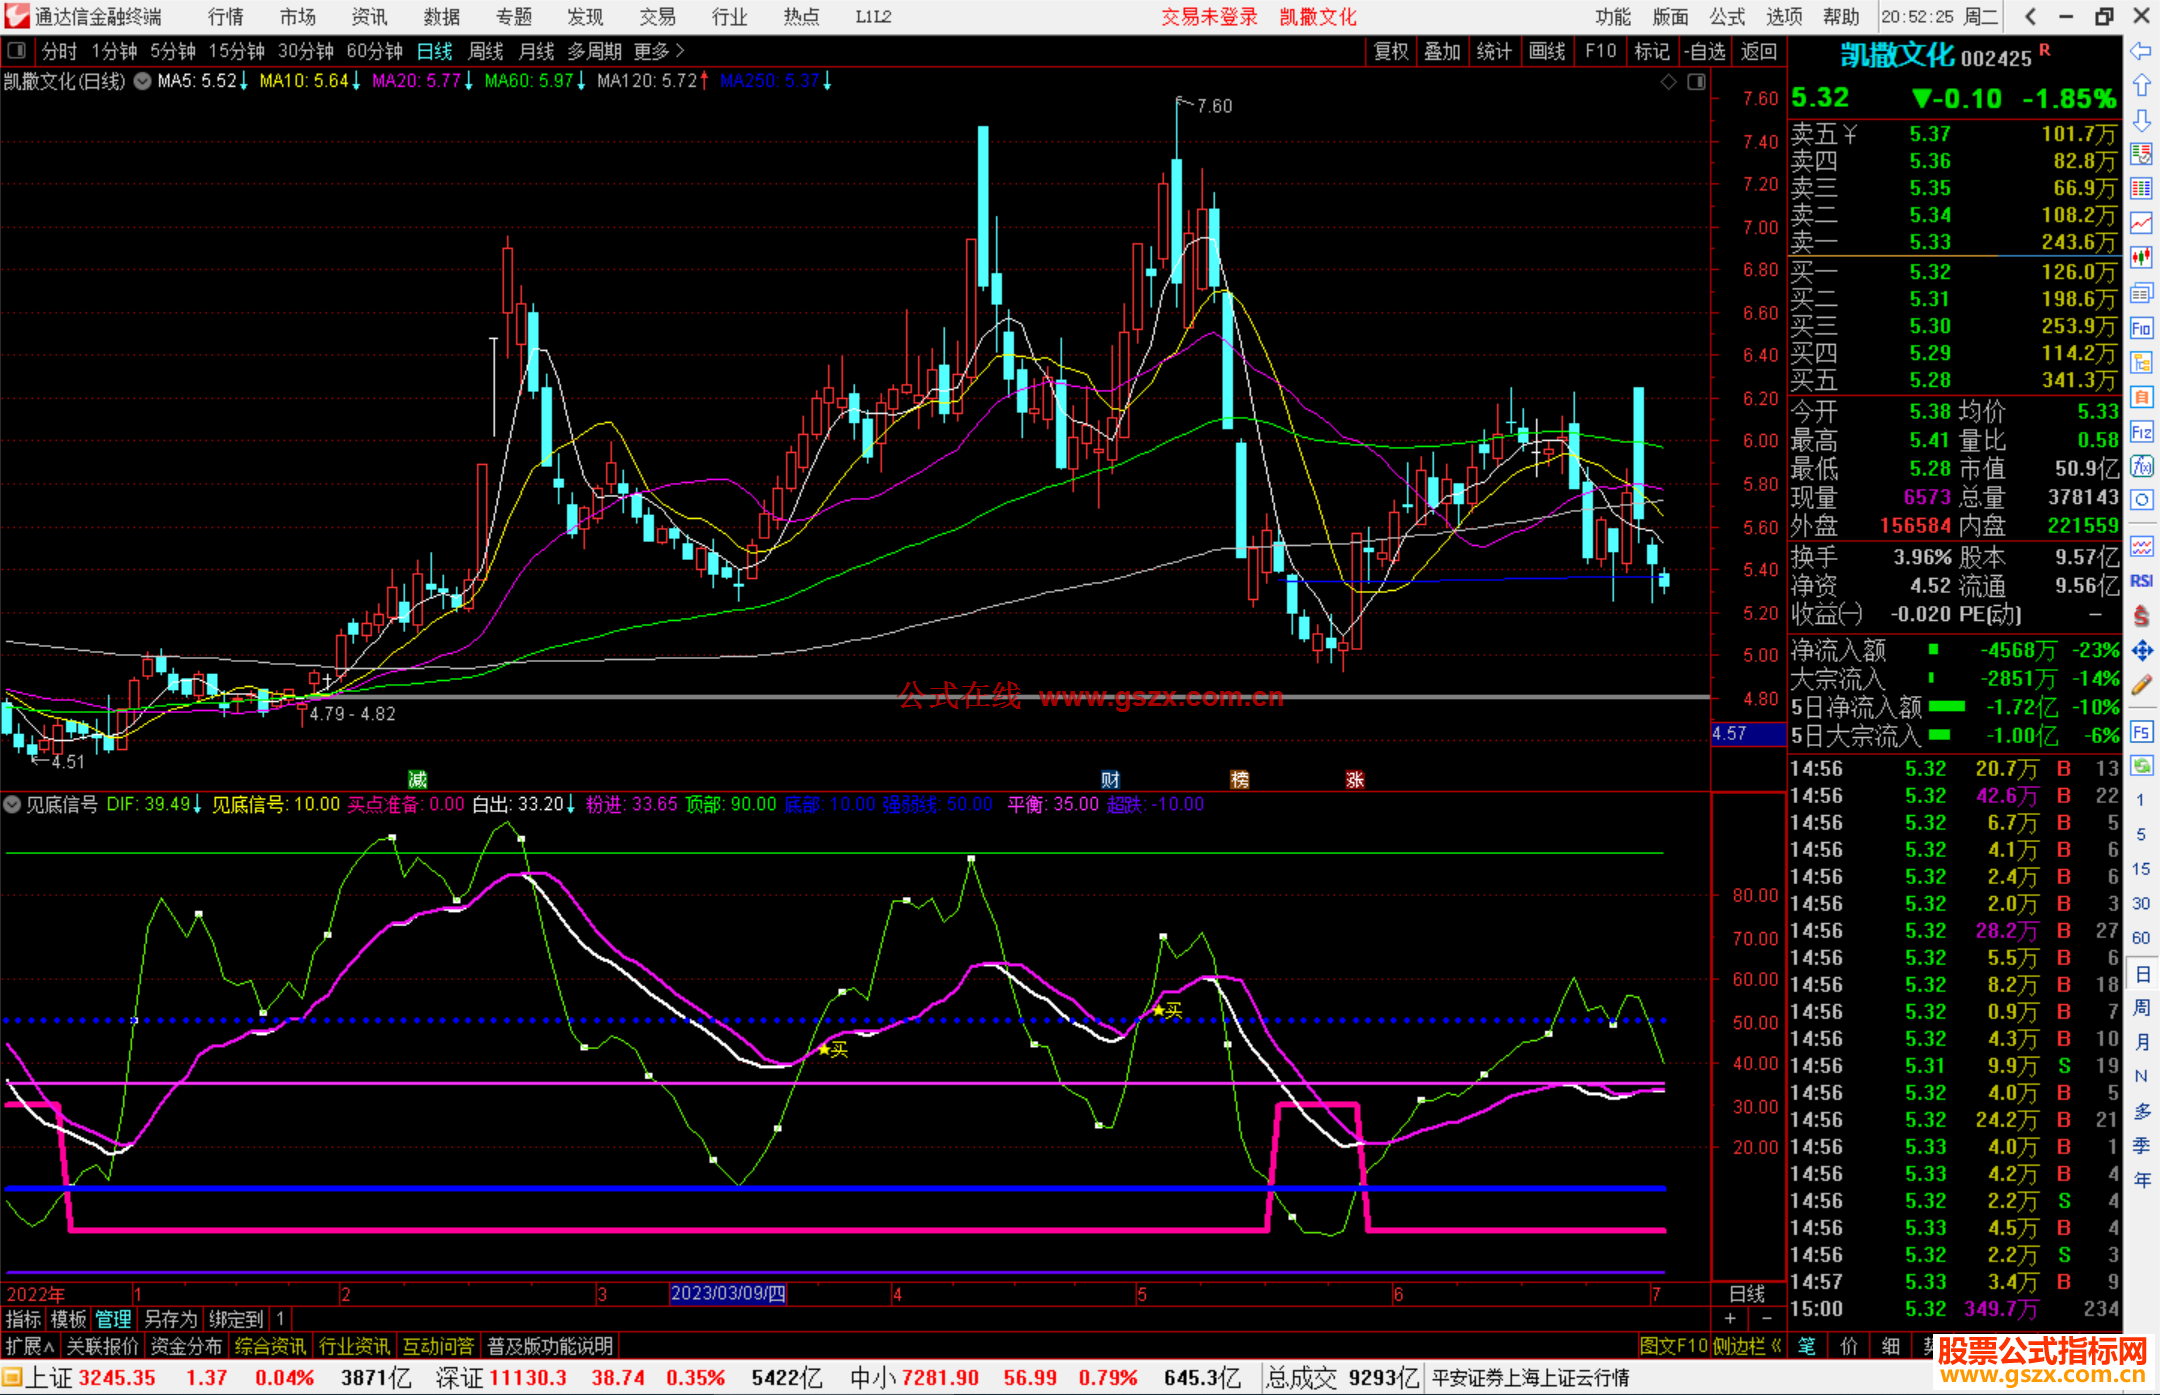This screenshot has width=2160, height=1395.
Task: Select the 日 period in right sidebar
Action: [2141, 973]
